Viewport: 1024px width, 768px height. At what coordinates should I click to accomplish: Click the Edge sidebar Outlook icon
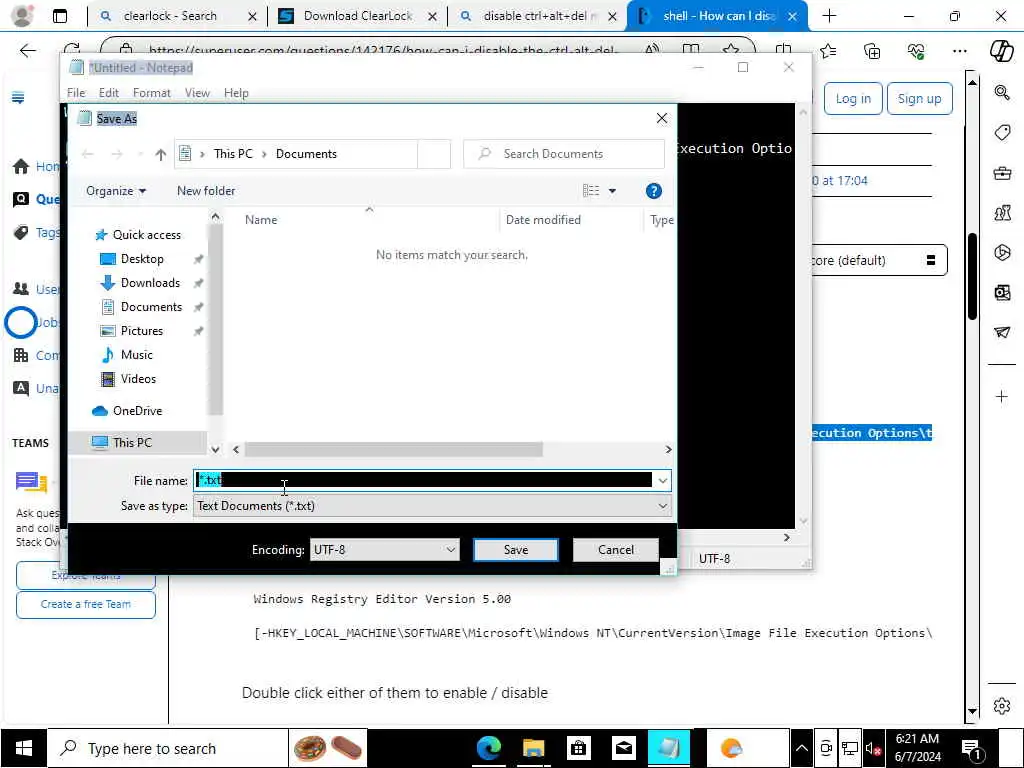pos(1002,292)
